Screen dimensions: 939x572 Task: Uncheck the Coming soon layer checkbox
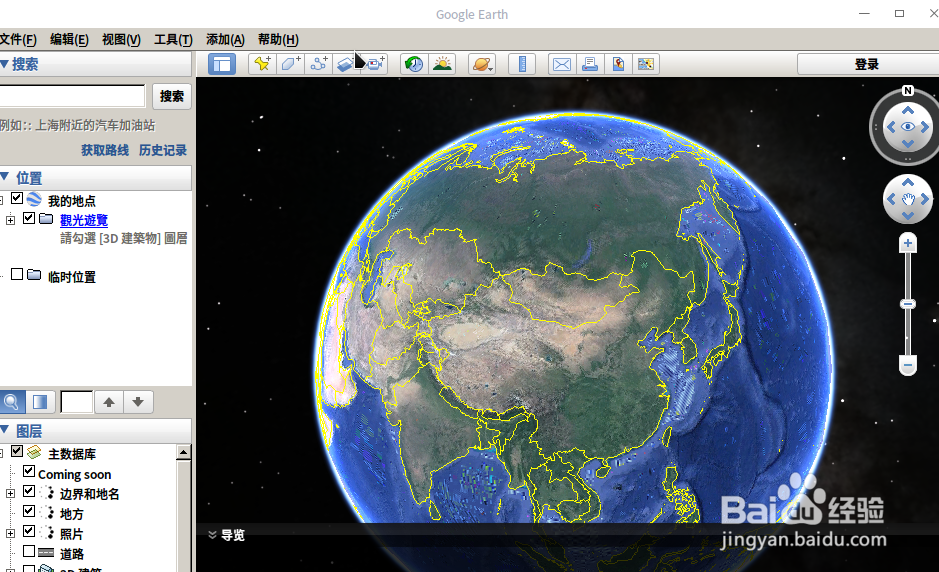[29, 472]
